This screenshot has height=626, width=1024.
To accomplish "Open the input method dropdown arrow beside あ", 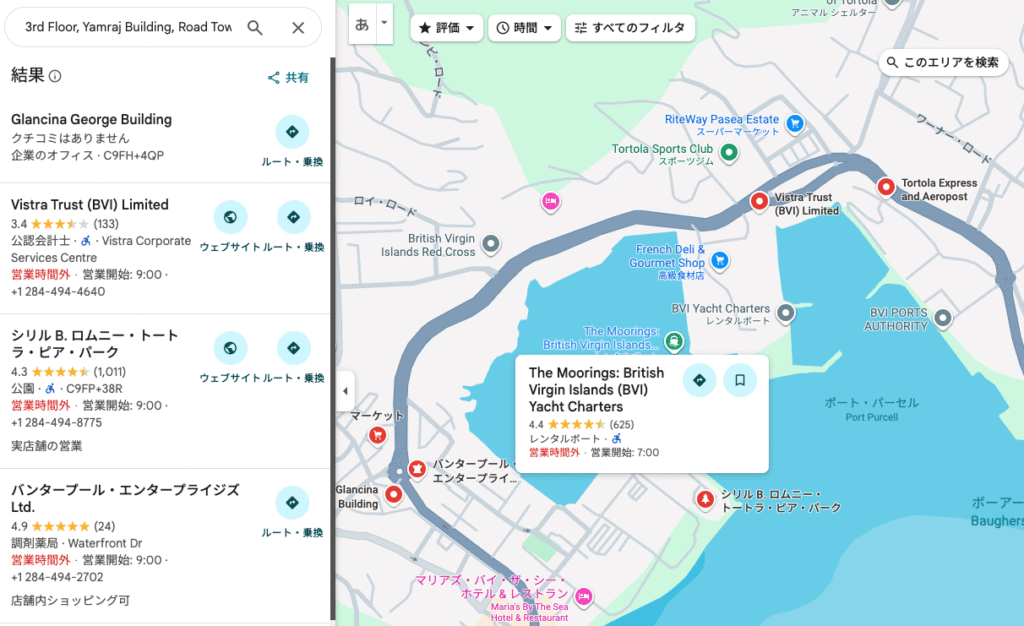I will 384,22.
